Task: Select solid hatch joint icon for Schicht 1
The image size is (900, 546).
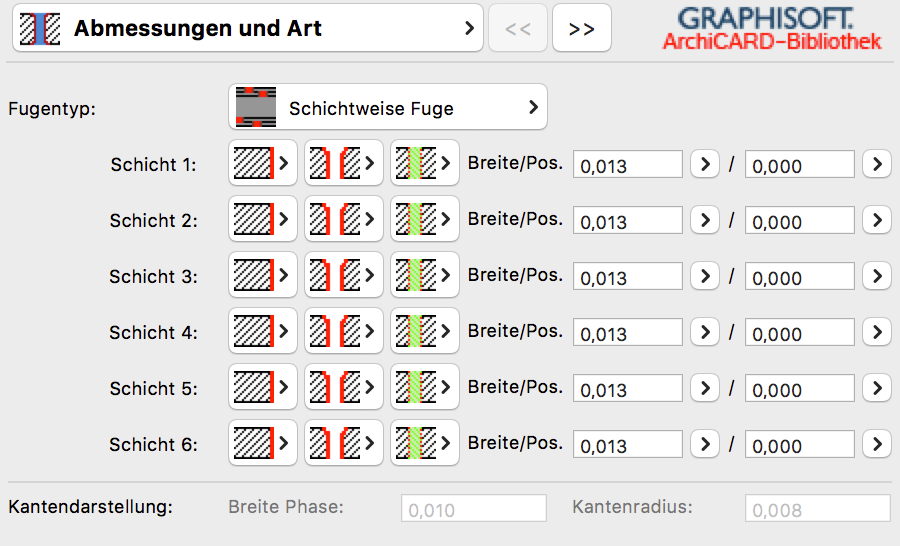Action: (262, 163)
